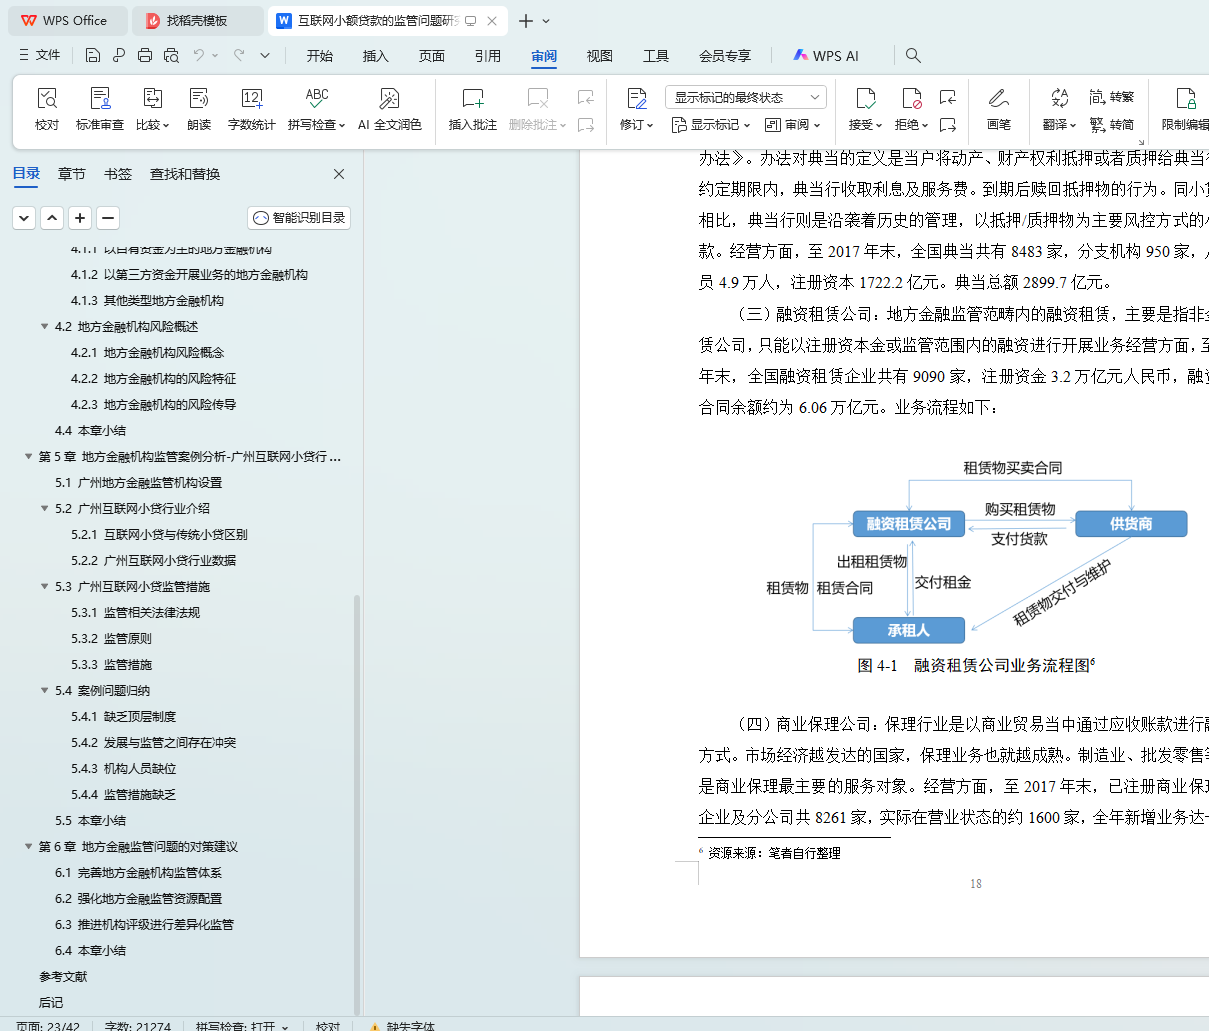The width and height of the screenshot is (1209, 1031).
Task: Switch to 引用 ribbon tab
Action: (488, 56)
